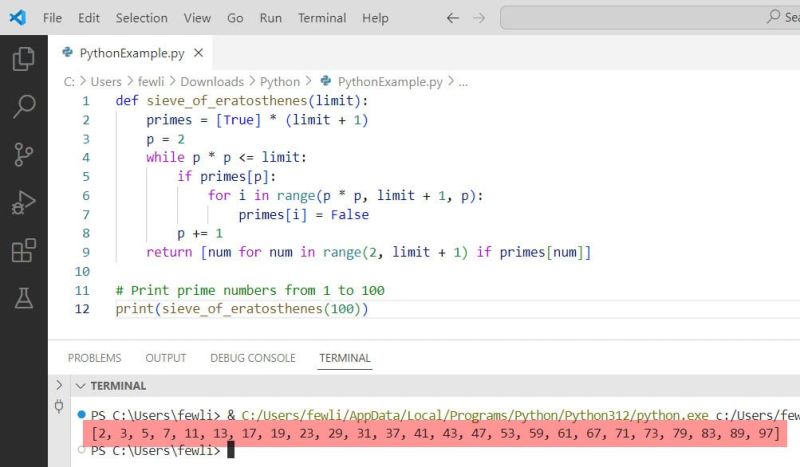This screenshot has width=800, height=467.
Task: Click the fewli breadcrumb segment
Action: (151, 82)
